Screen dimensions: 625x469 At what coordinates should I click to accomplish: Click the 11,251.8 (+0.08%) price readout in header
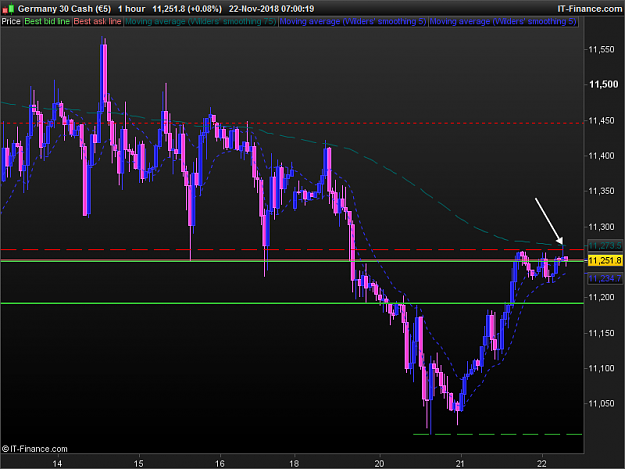pos(187,8)
